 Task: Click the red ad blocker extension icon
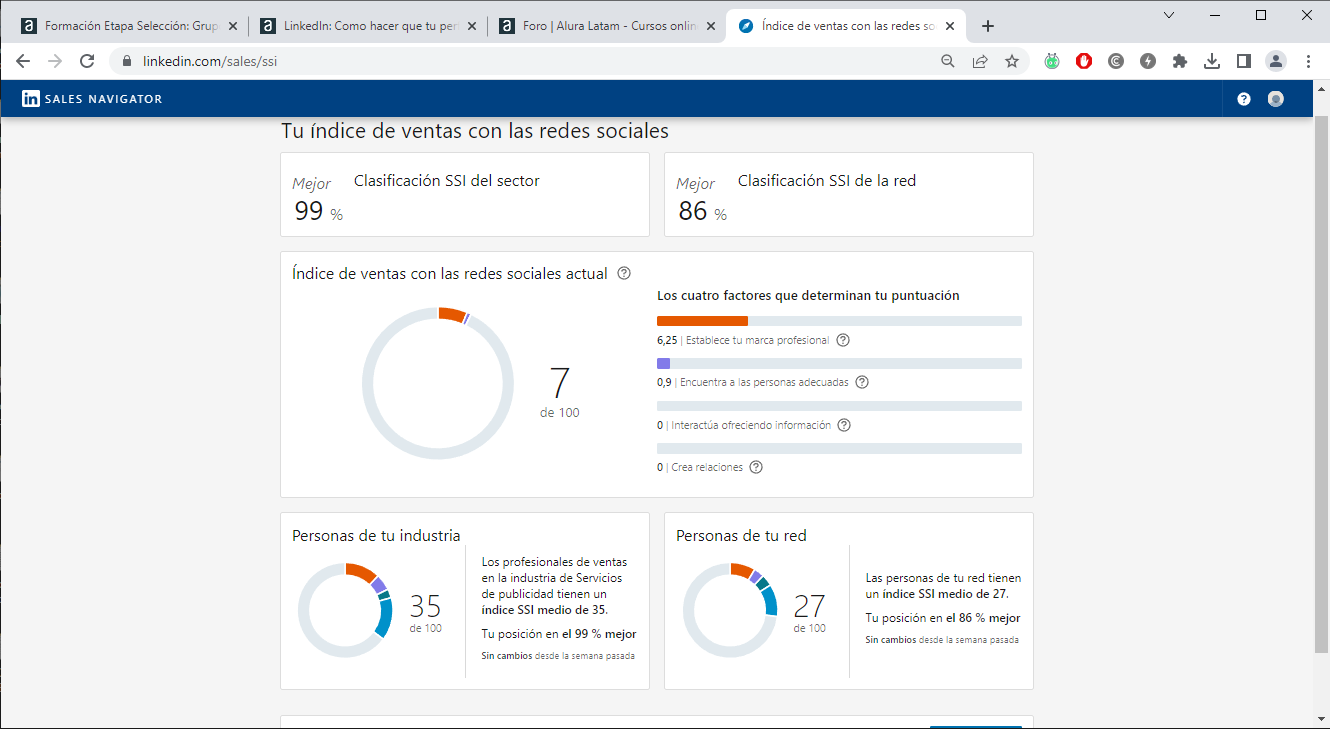tap(1084, 61)
